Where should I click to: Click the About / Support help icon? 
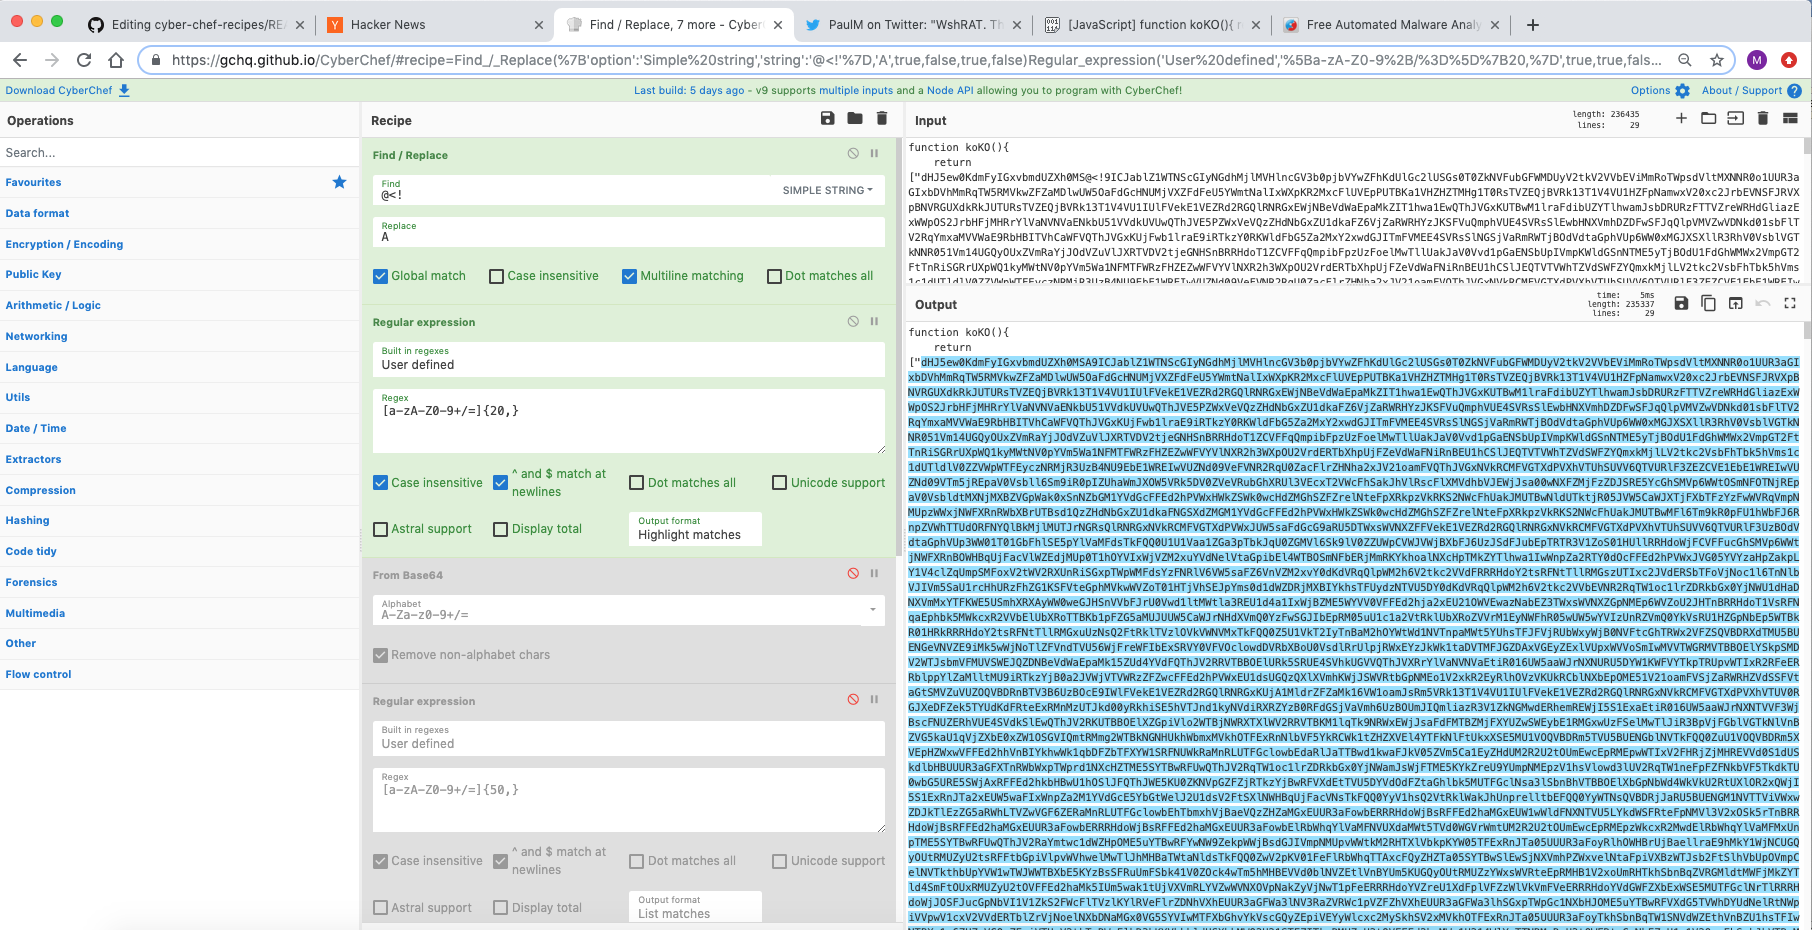click(x=1794, y=91)
